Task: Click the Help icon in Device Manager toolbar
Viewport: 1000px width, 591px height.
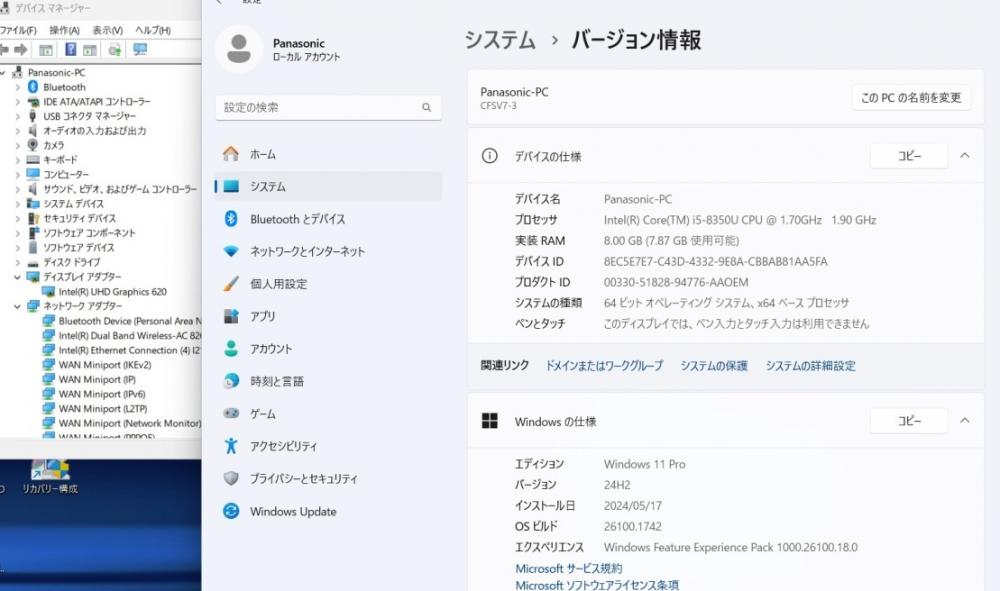Action: pyautogui.click(x=71, y=50)
